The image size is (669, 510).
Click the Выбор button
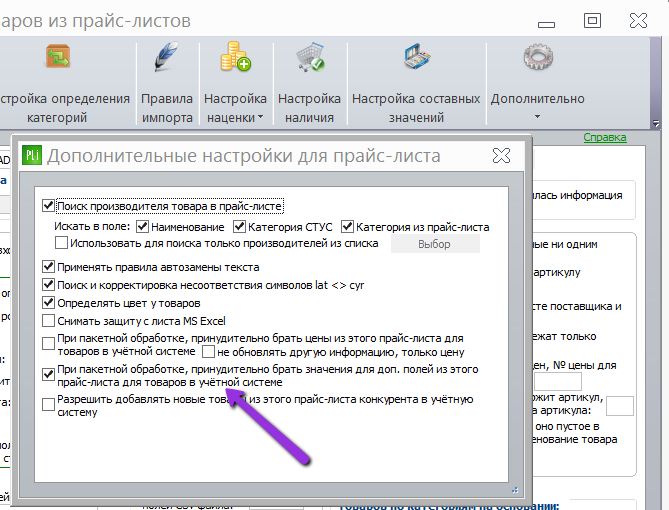[435, 244]
